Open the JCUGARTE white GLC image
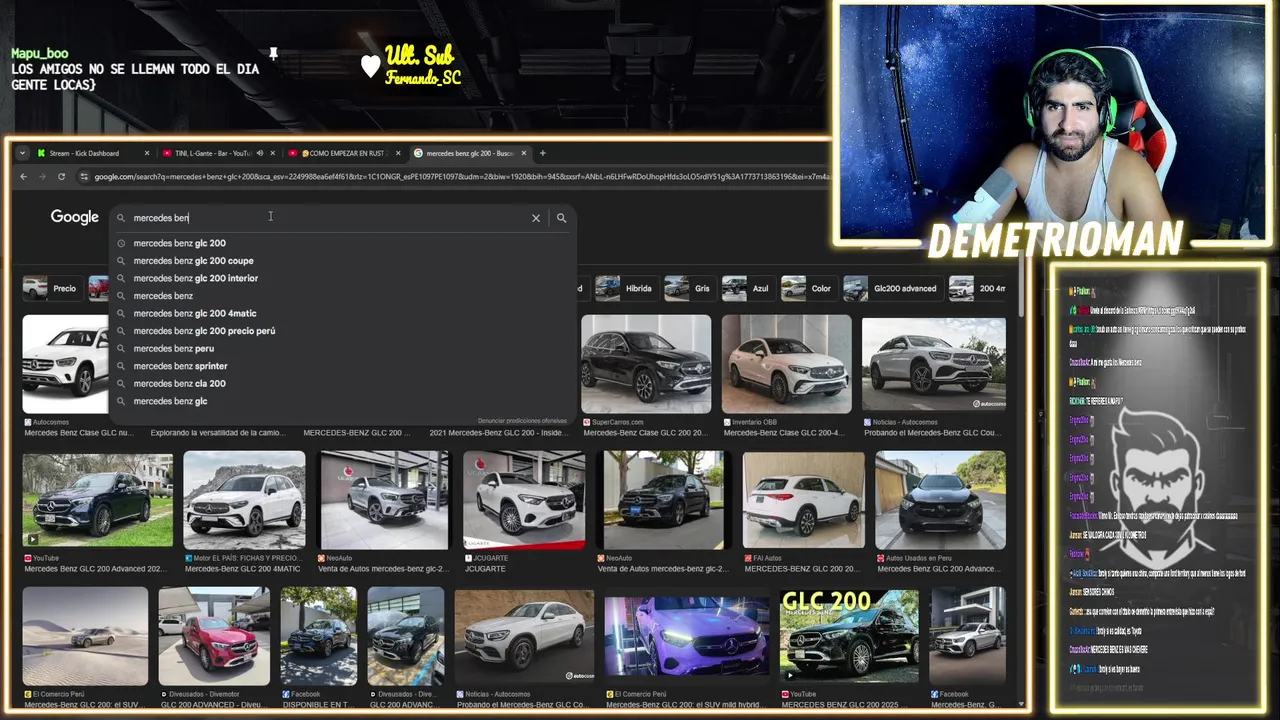The width and height of the screenshot is (1280, 720). tap(524, 500)
